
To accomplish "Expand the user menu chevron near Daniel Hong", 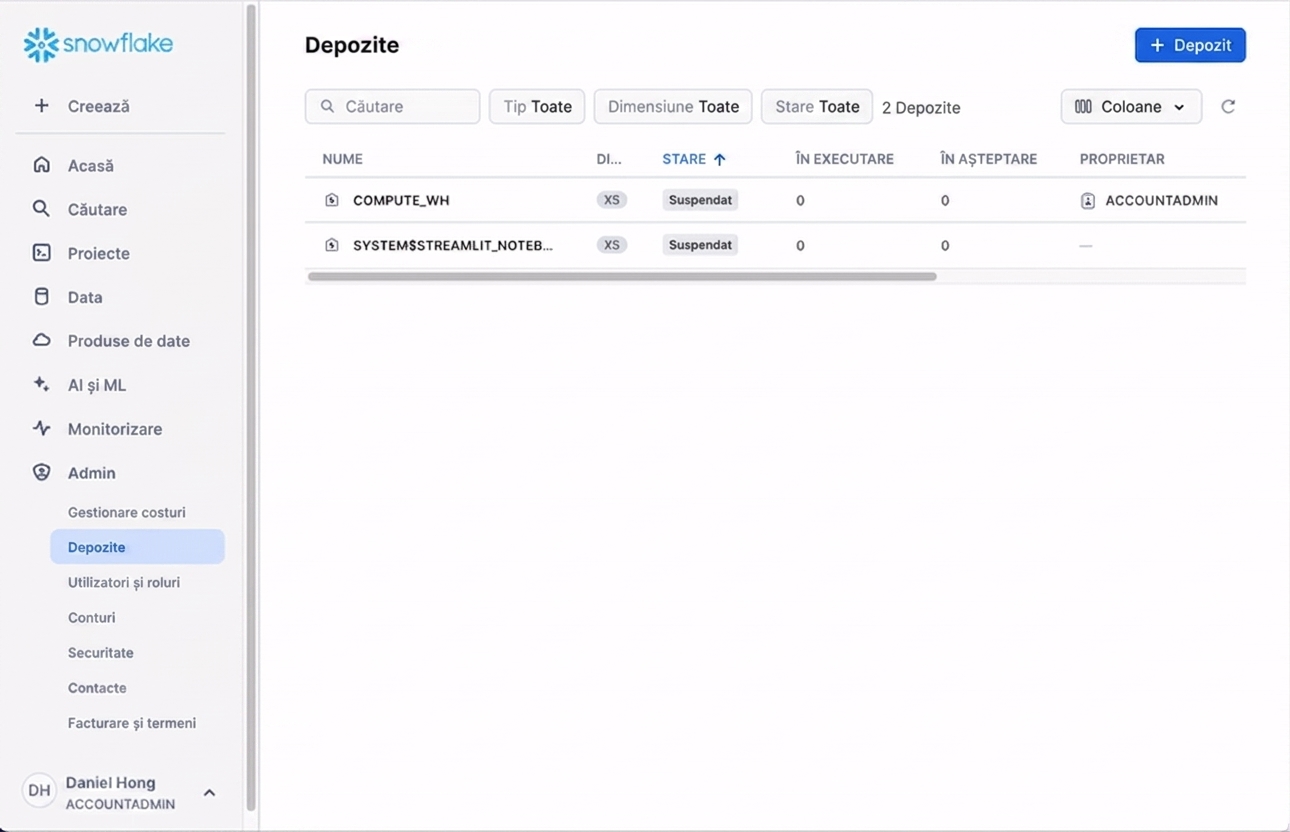I will point(209,792).
